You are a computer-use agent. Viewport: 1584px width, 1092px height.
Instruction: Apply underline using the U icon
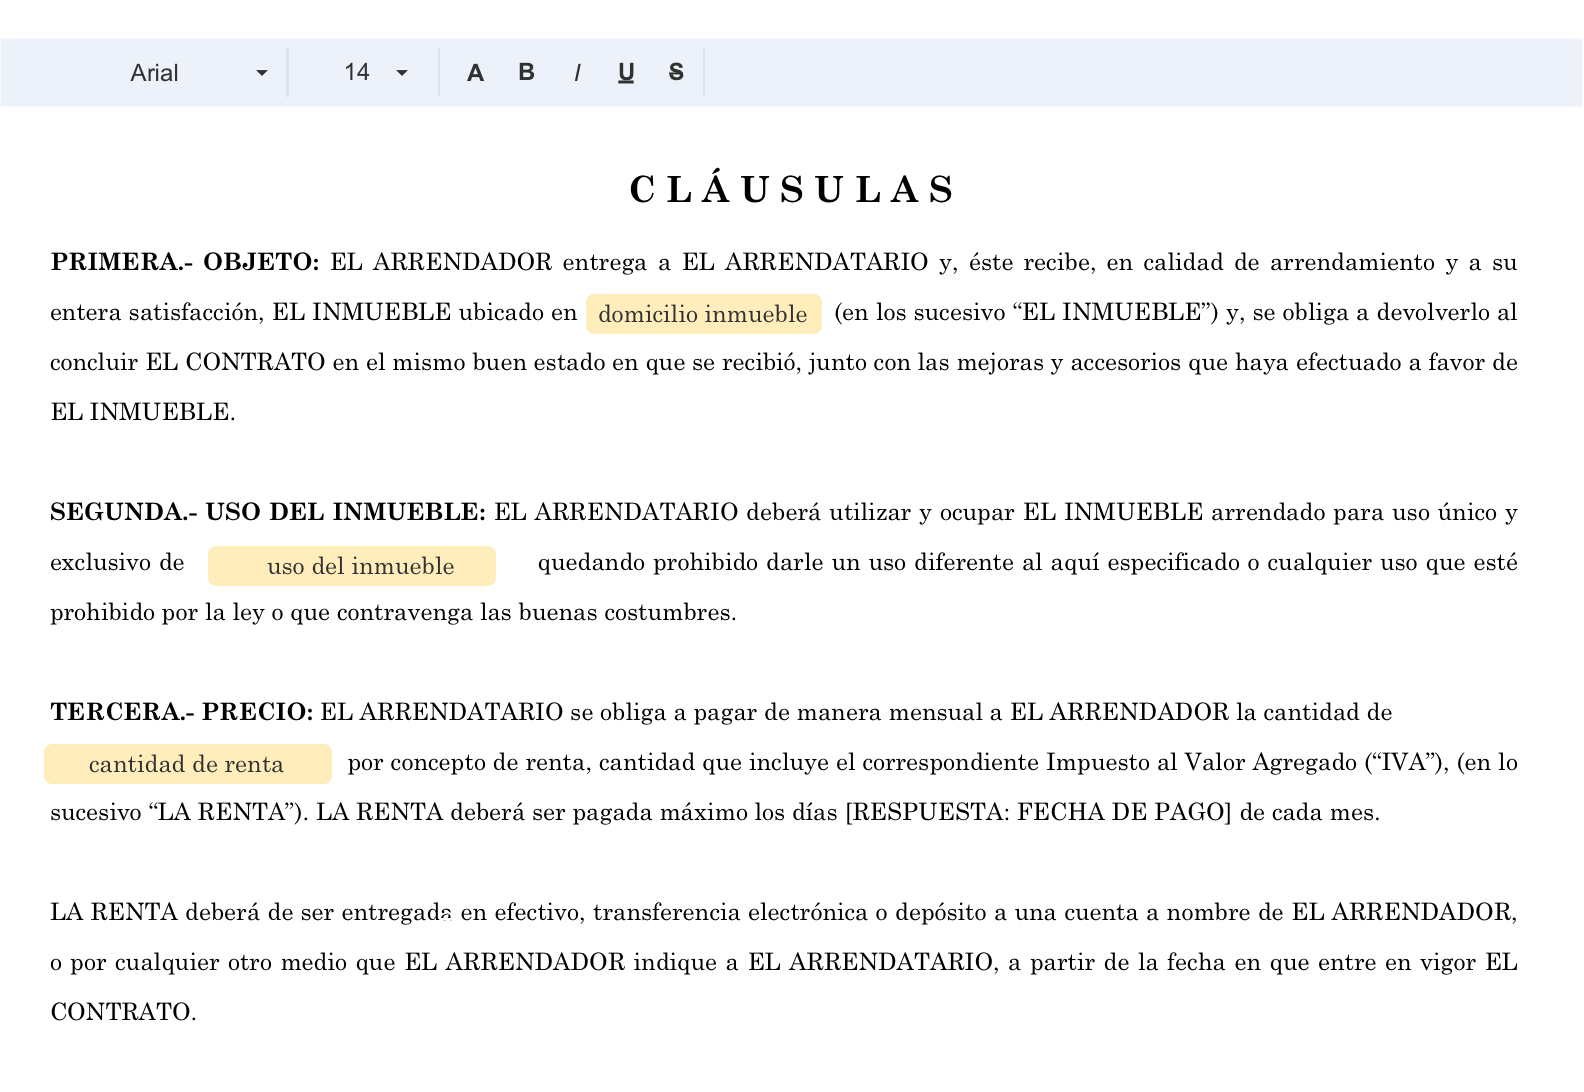[626, 73]
